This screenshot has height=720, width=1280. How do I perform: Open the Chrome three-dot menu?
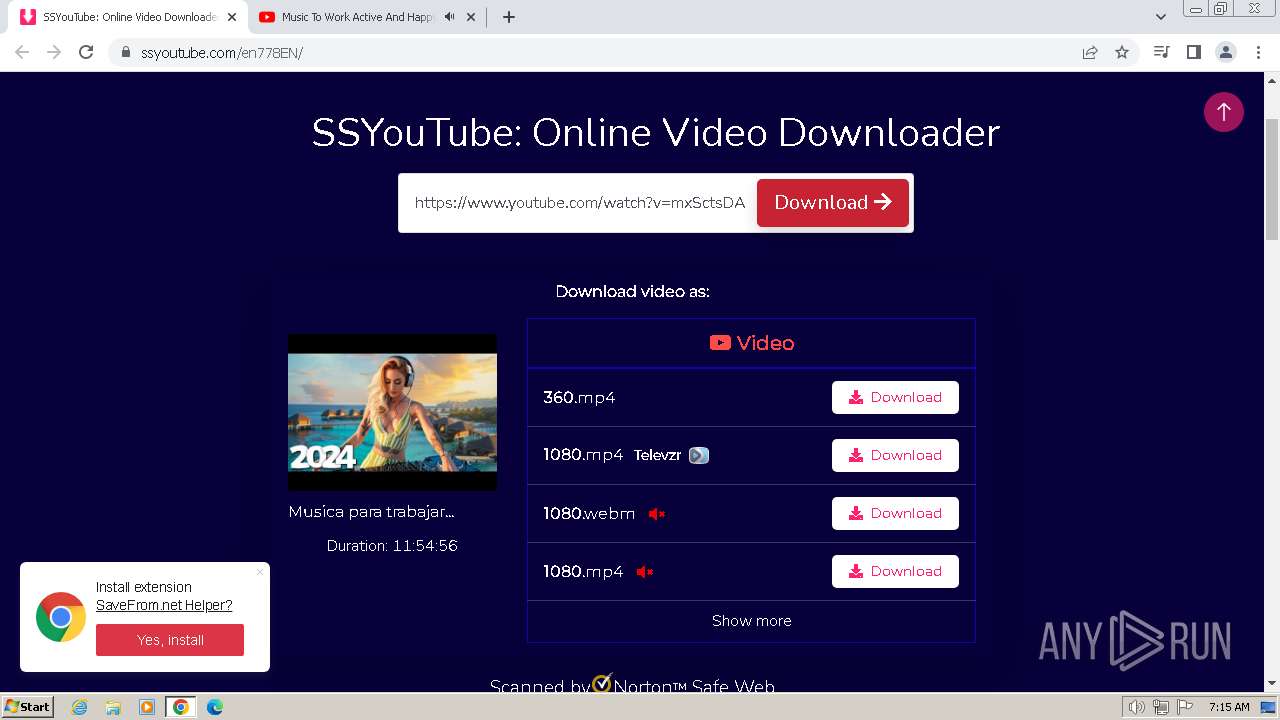(1258, 52)
